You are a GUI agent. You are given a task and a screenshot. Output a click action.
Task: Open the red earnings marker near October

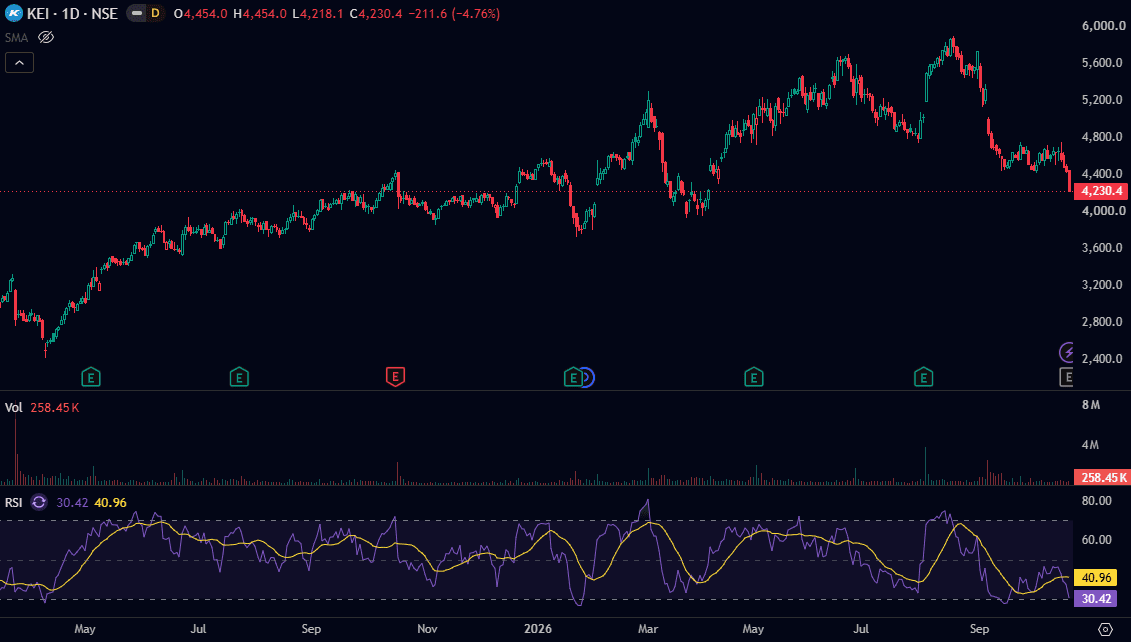pos(395,377)
